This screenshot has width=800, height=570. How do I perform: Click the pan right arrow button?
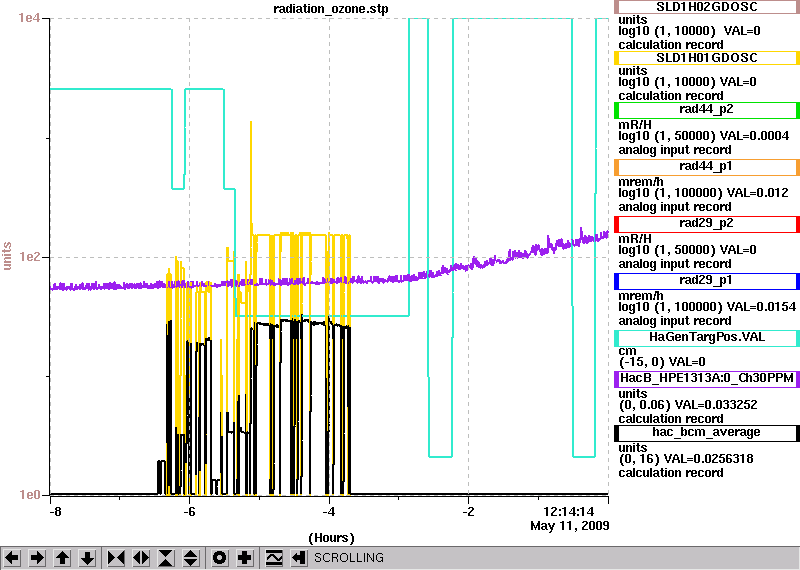click(x=37, y=558)
